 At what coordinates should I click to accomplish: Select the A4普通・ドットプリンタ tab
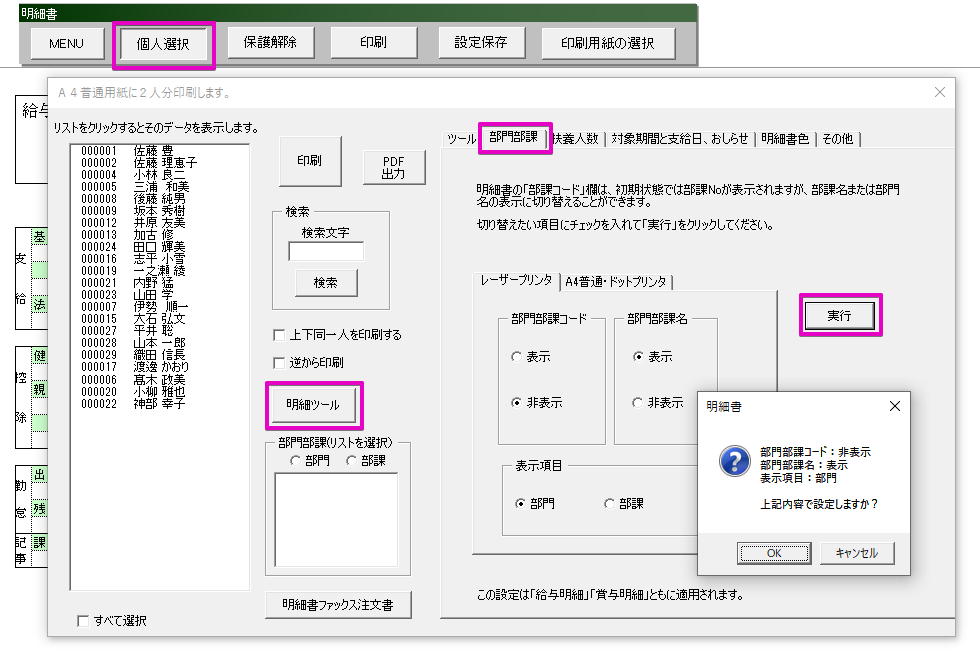[615, 282]
